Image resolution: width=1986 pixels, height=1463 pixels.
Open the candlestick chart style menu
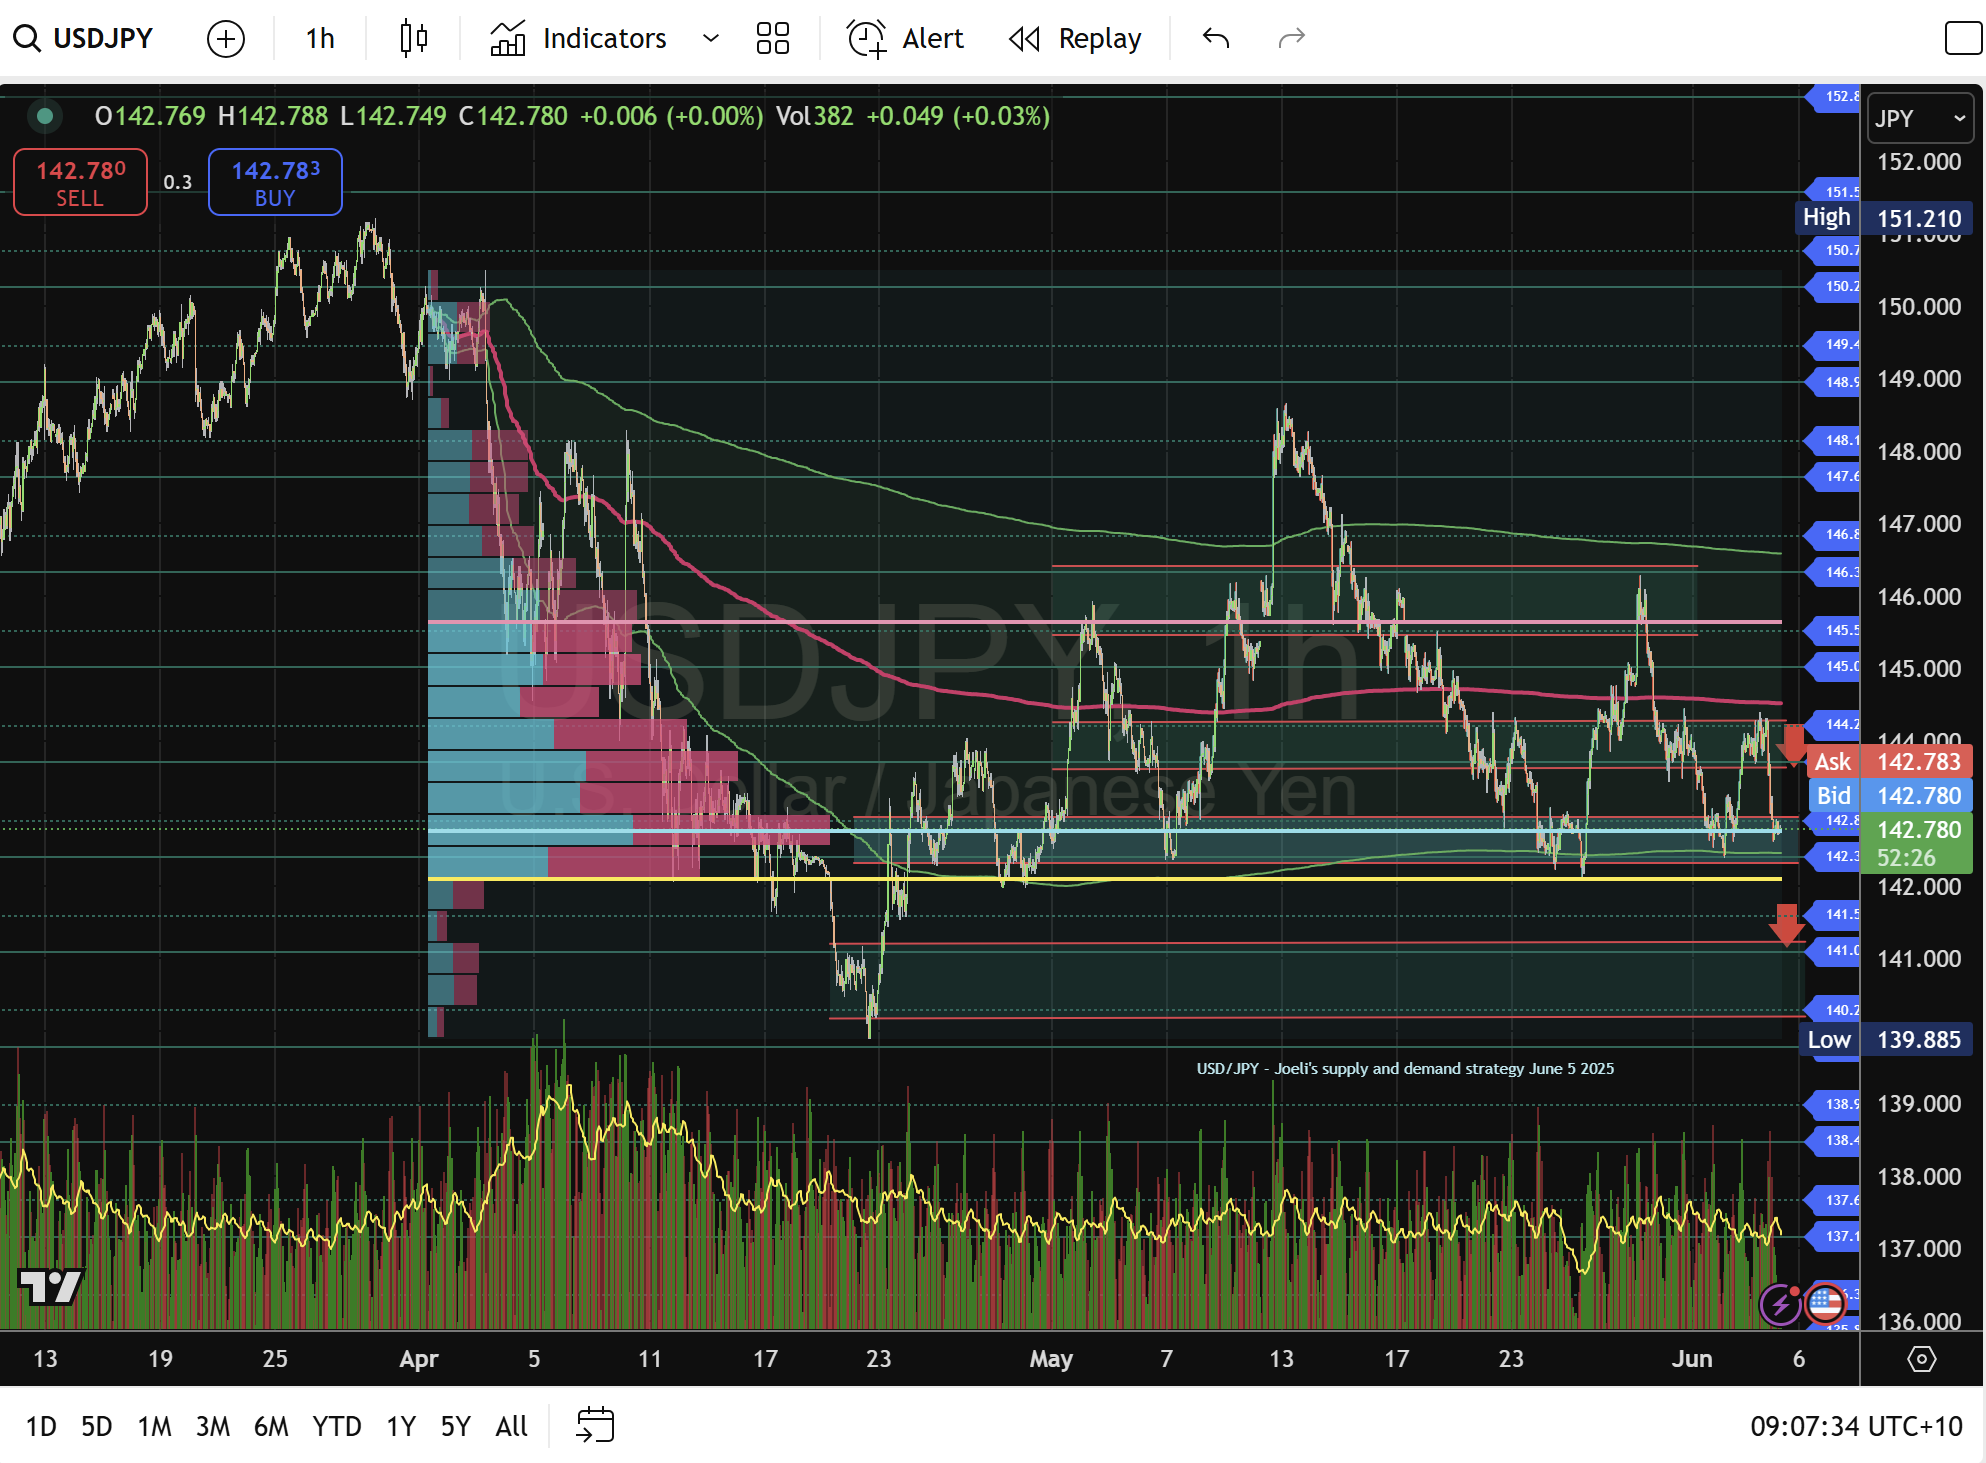point(413,38)
